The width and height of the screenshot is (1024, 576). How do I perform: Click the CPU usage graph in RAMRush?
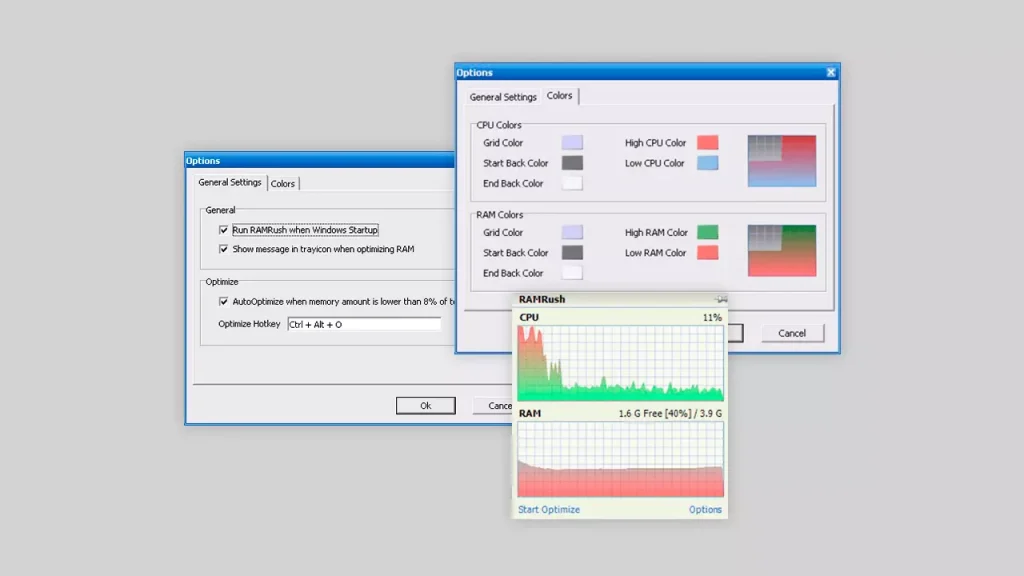pyautogui.click(x=620, y=363)
